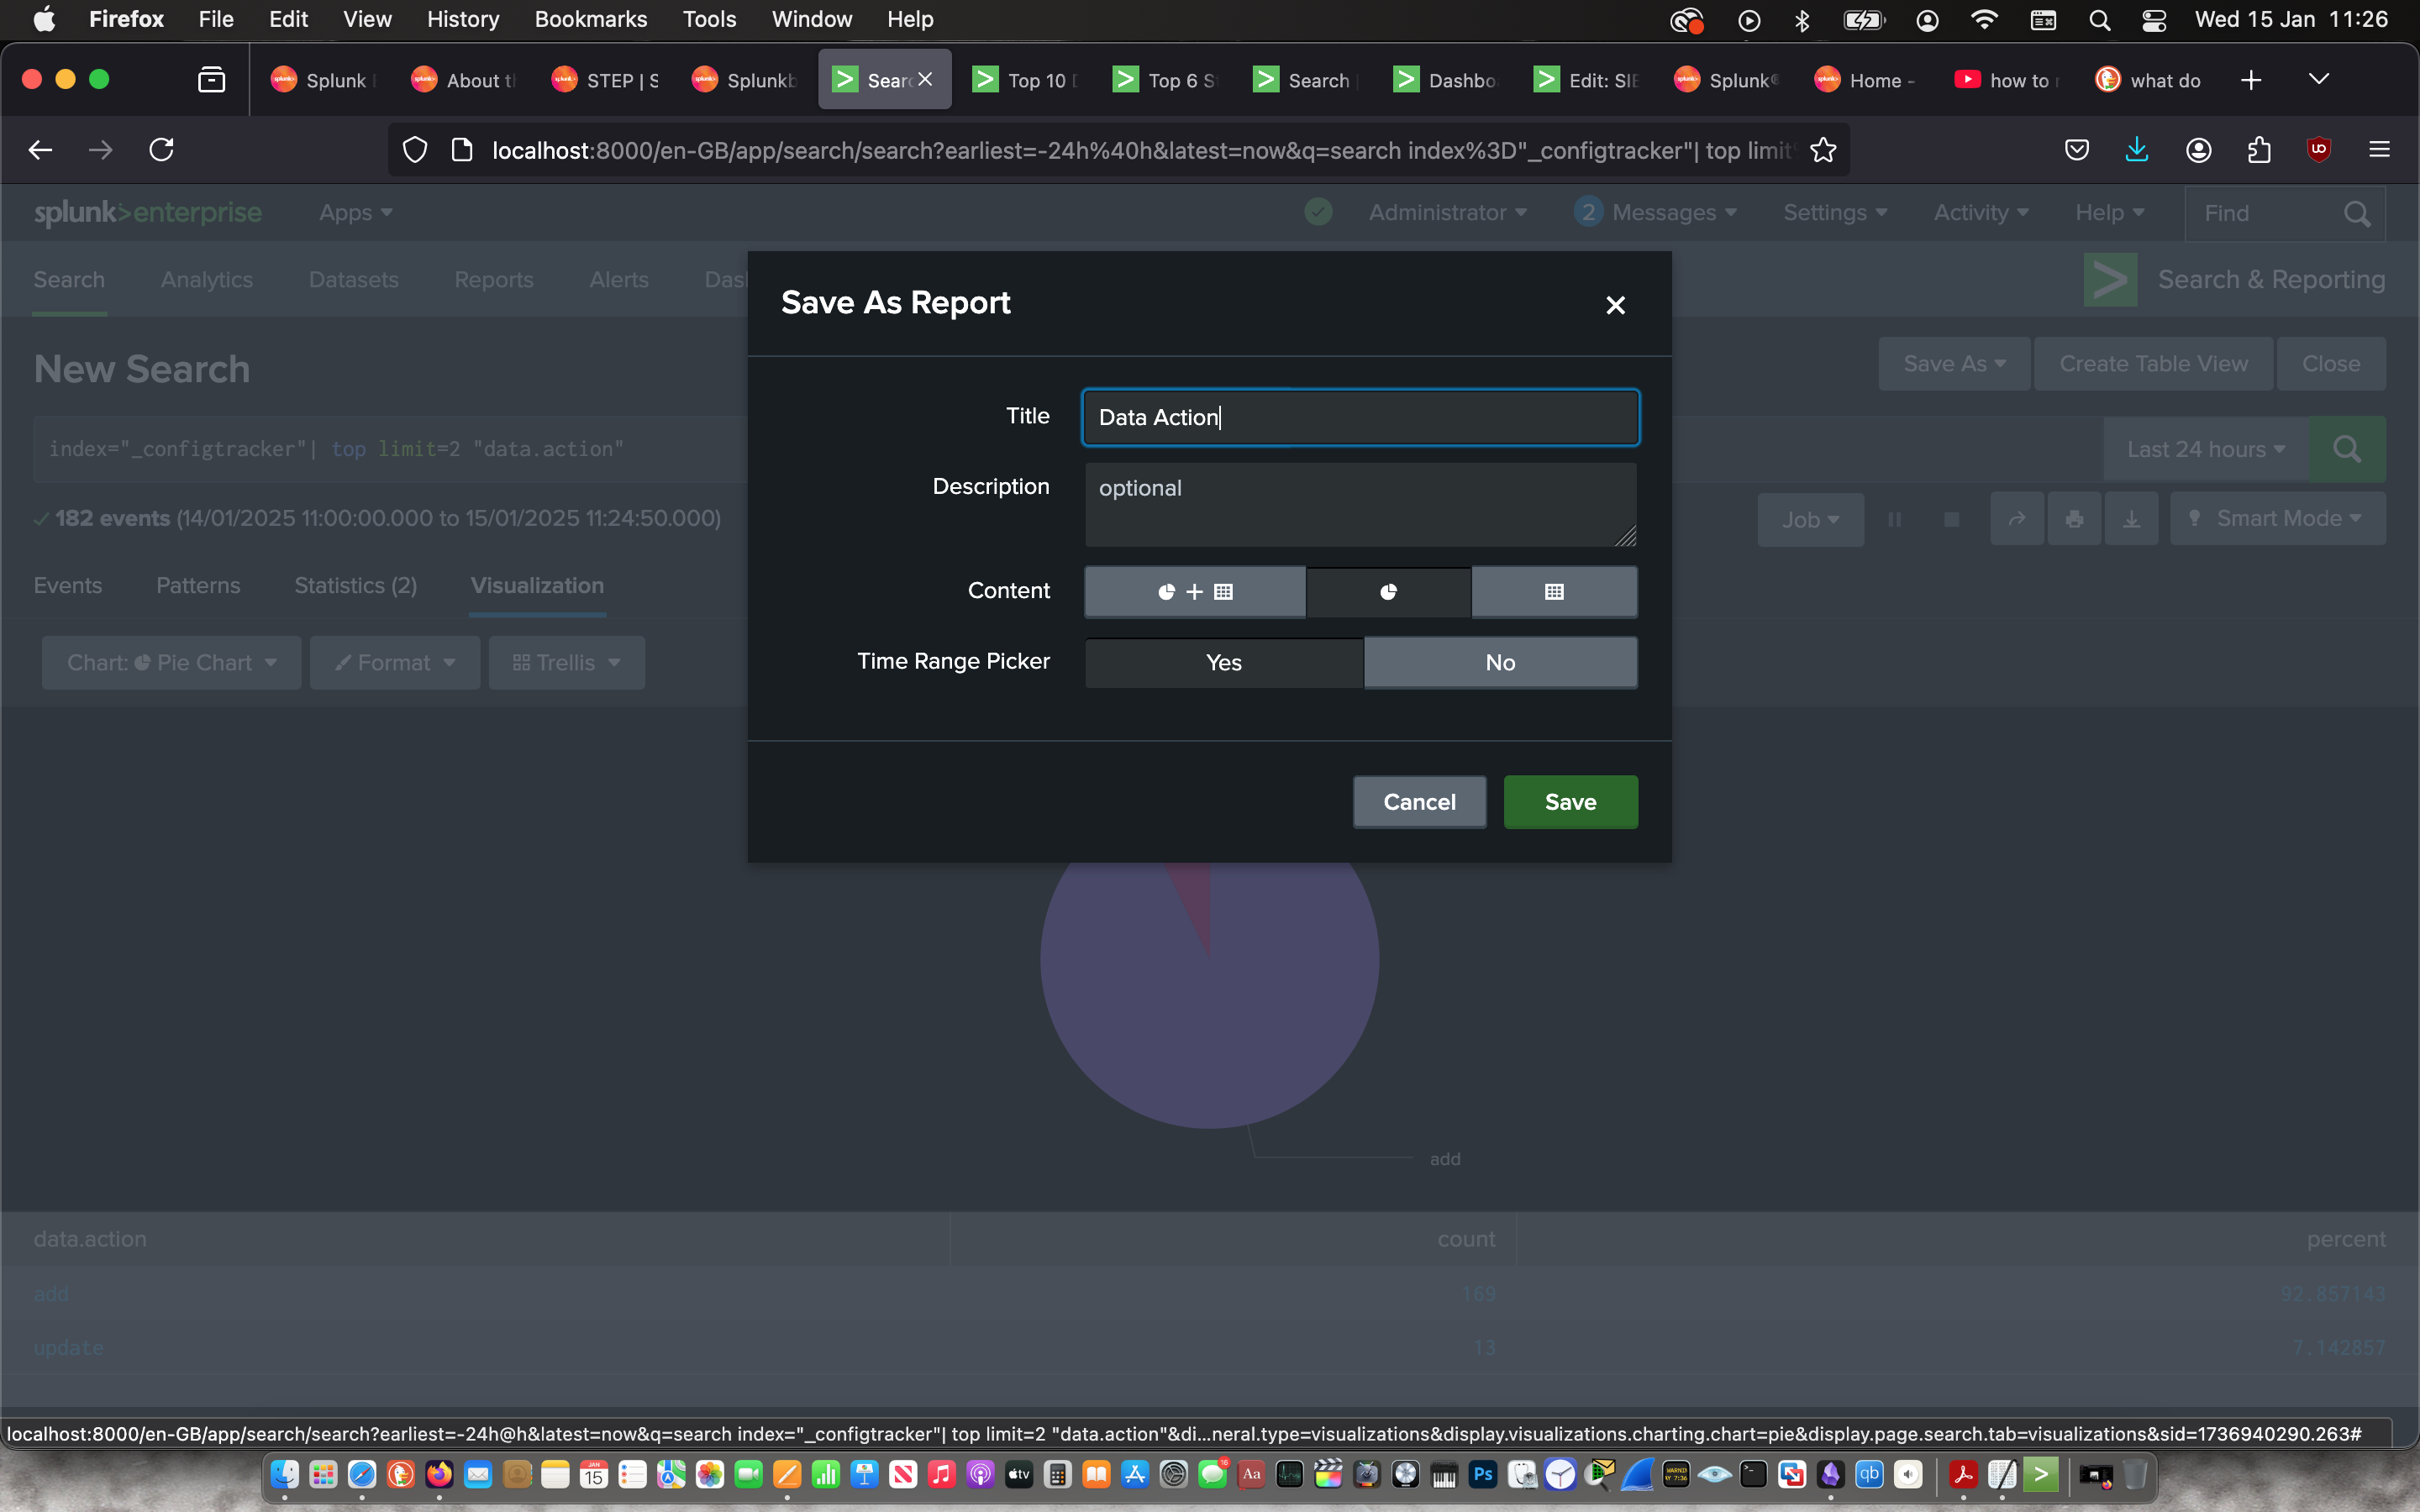The image size is (2420, 1512).
Task: Bookmark this page with star icon
Action: [1823, 150]
